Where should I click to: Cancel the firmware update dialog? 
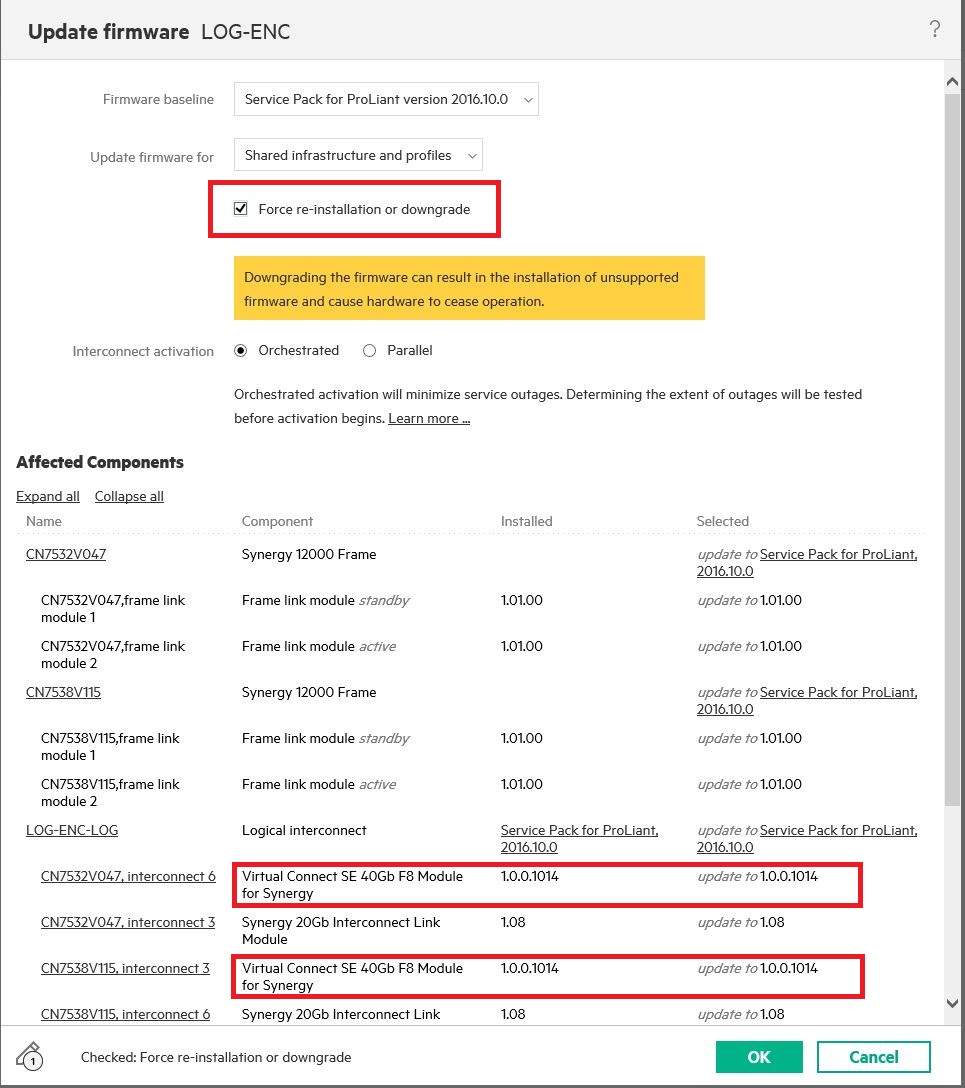click(x=873, y=1057)
